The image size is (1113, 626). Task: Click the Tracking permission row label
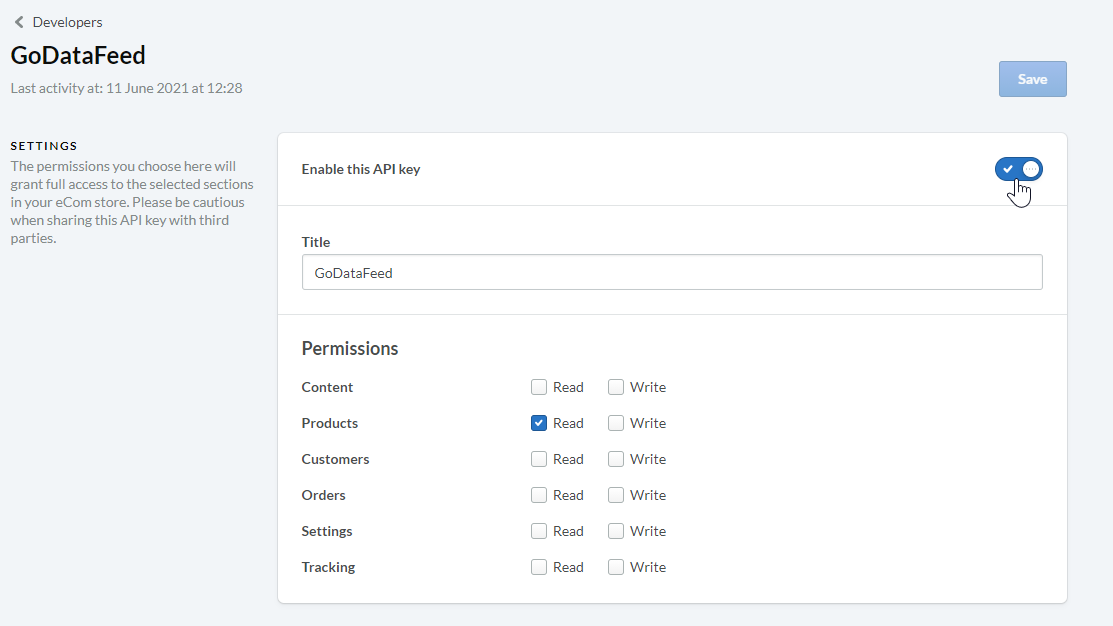pos(328,567)
